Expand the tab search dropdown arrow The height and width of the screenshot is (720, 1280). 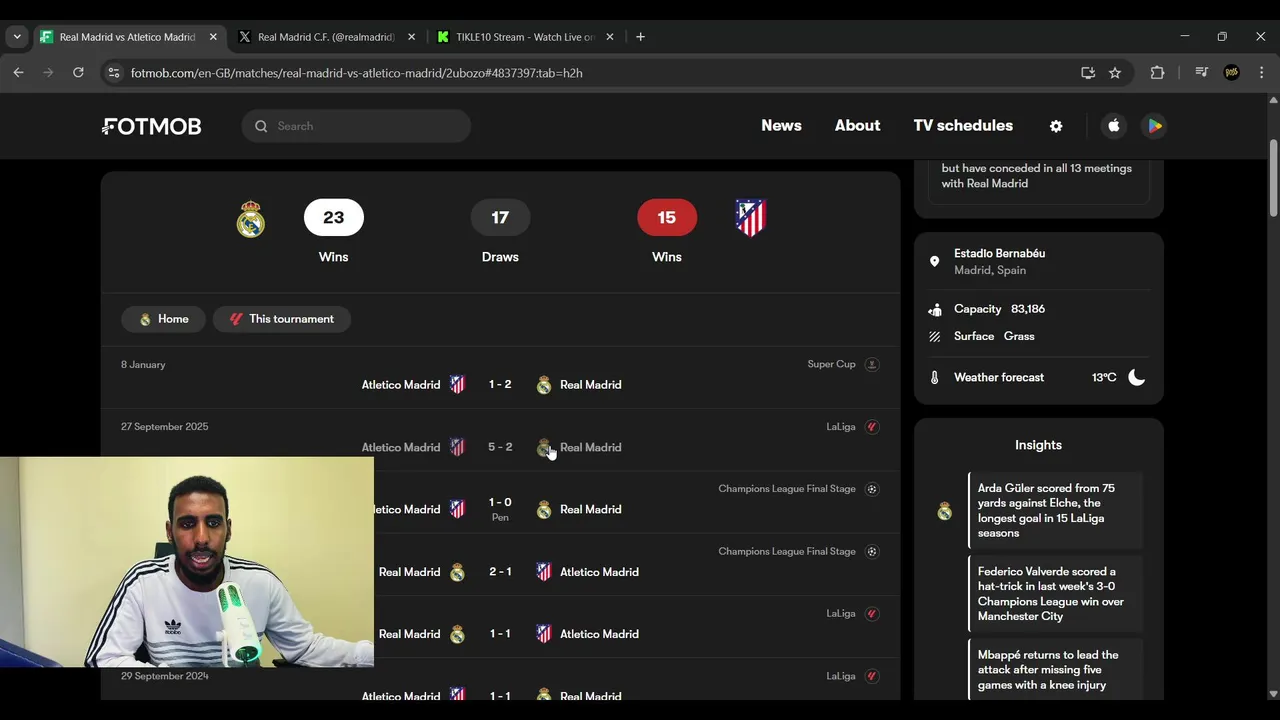(17, 37)
